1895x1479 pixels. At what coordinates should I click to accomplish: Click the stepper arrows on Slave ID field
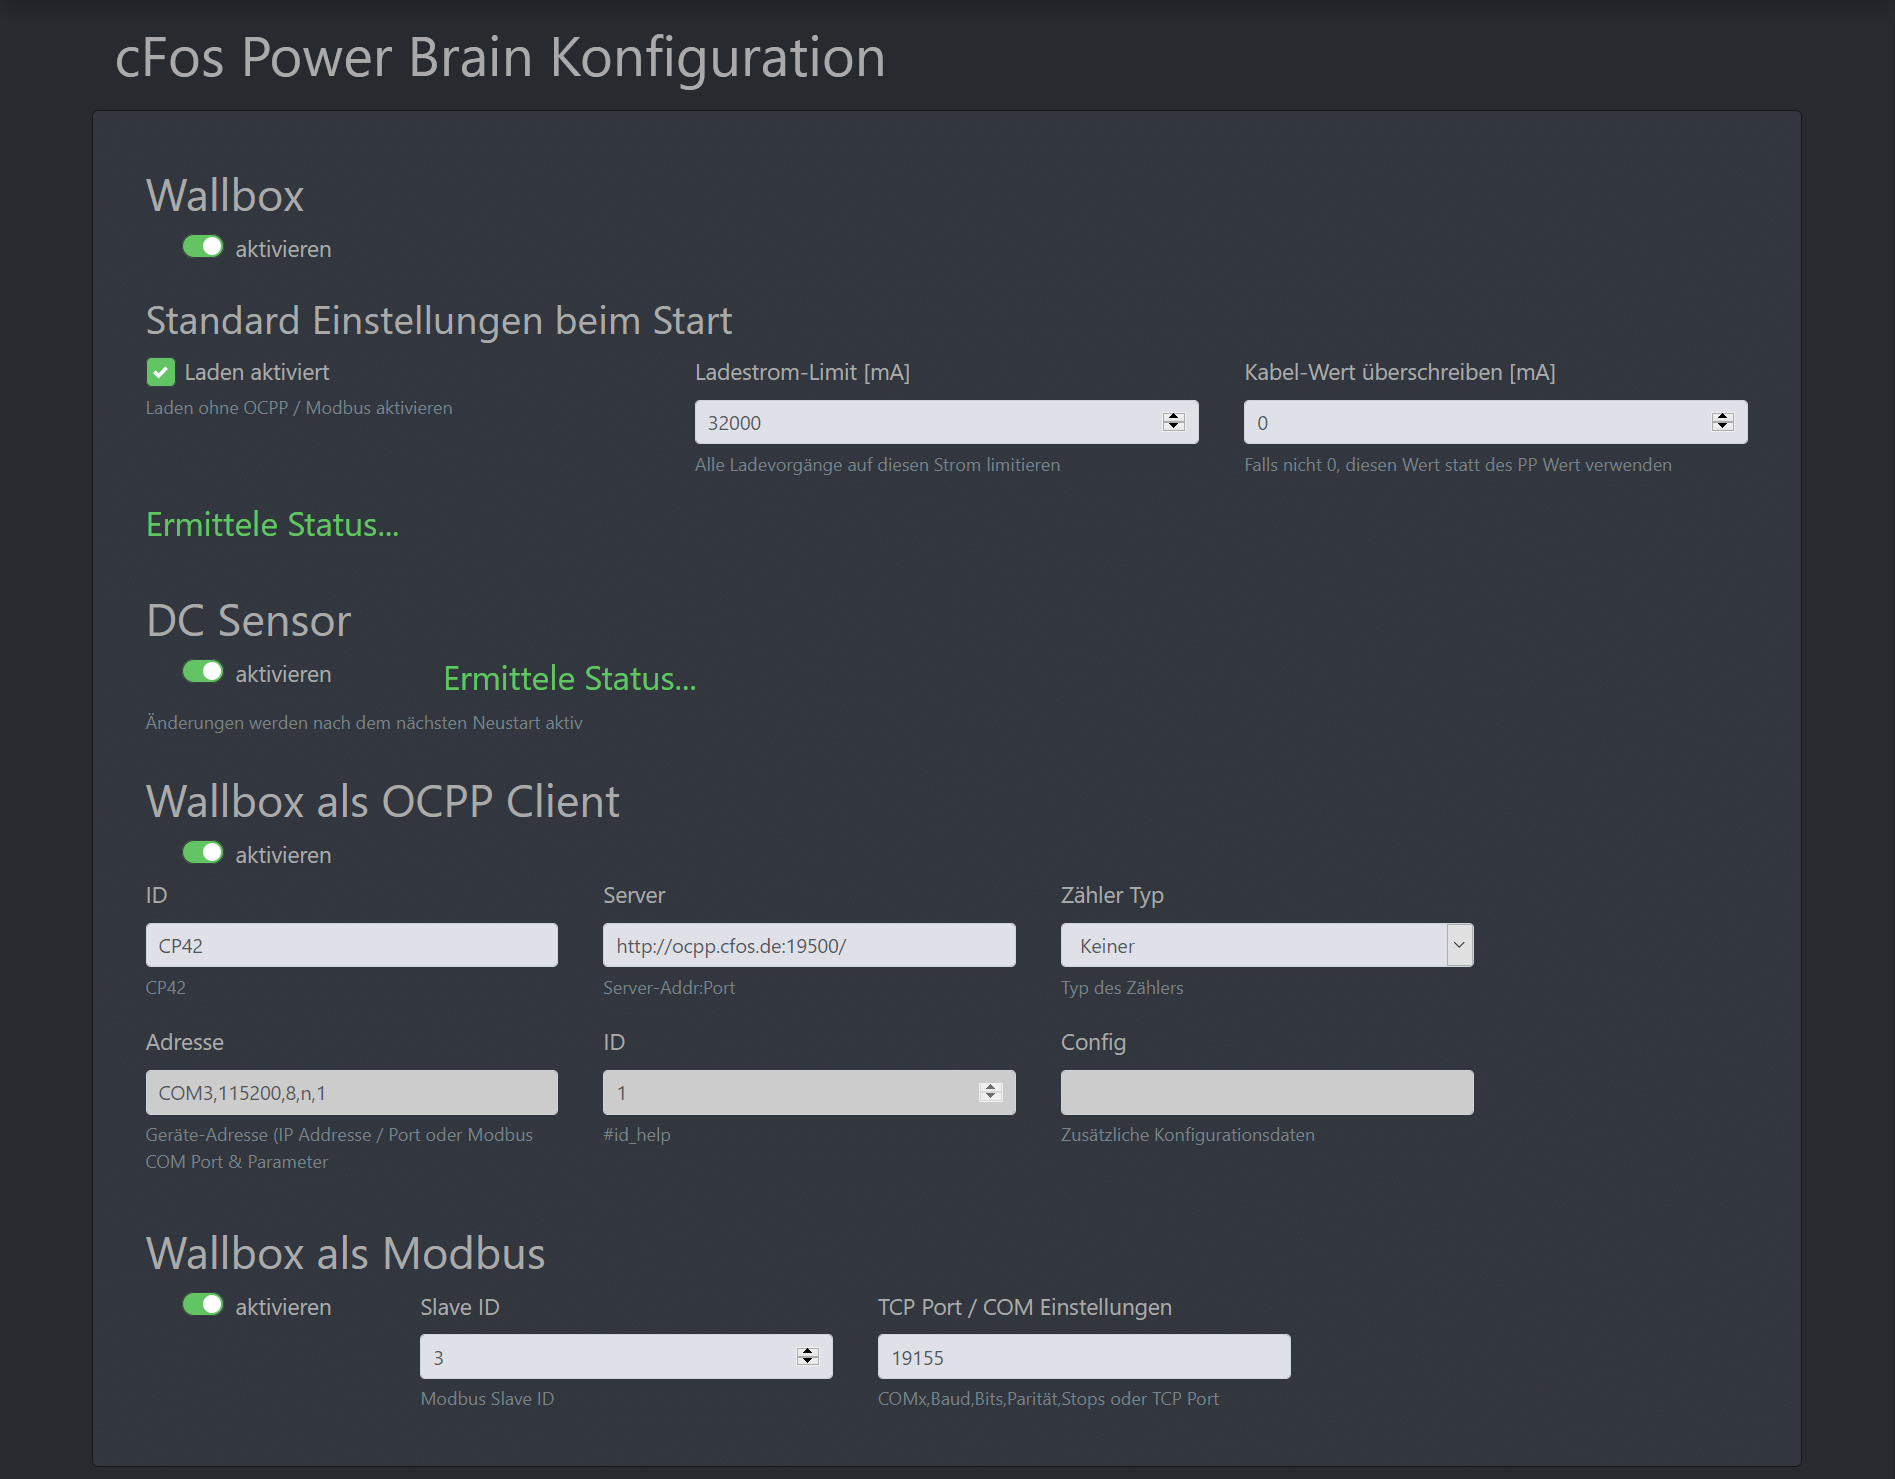point(808,1357)
